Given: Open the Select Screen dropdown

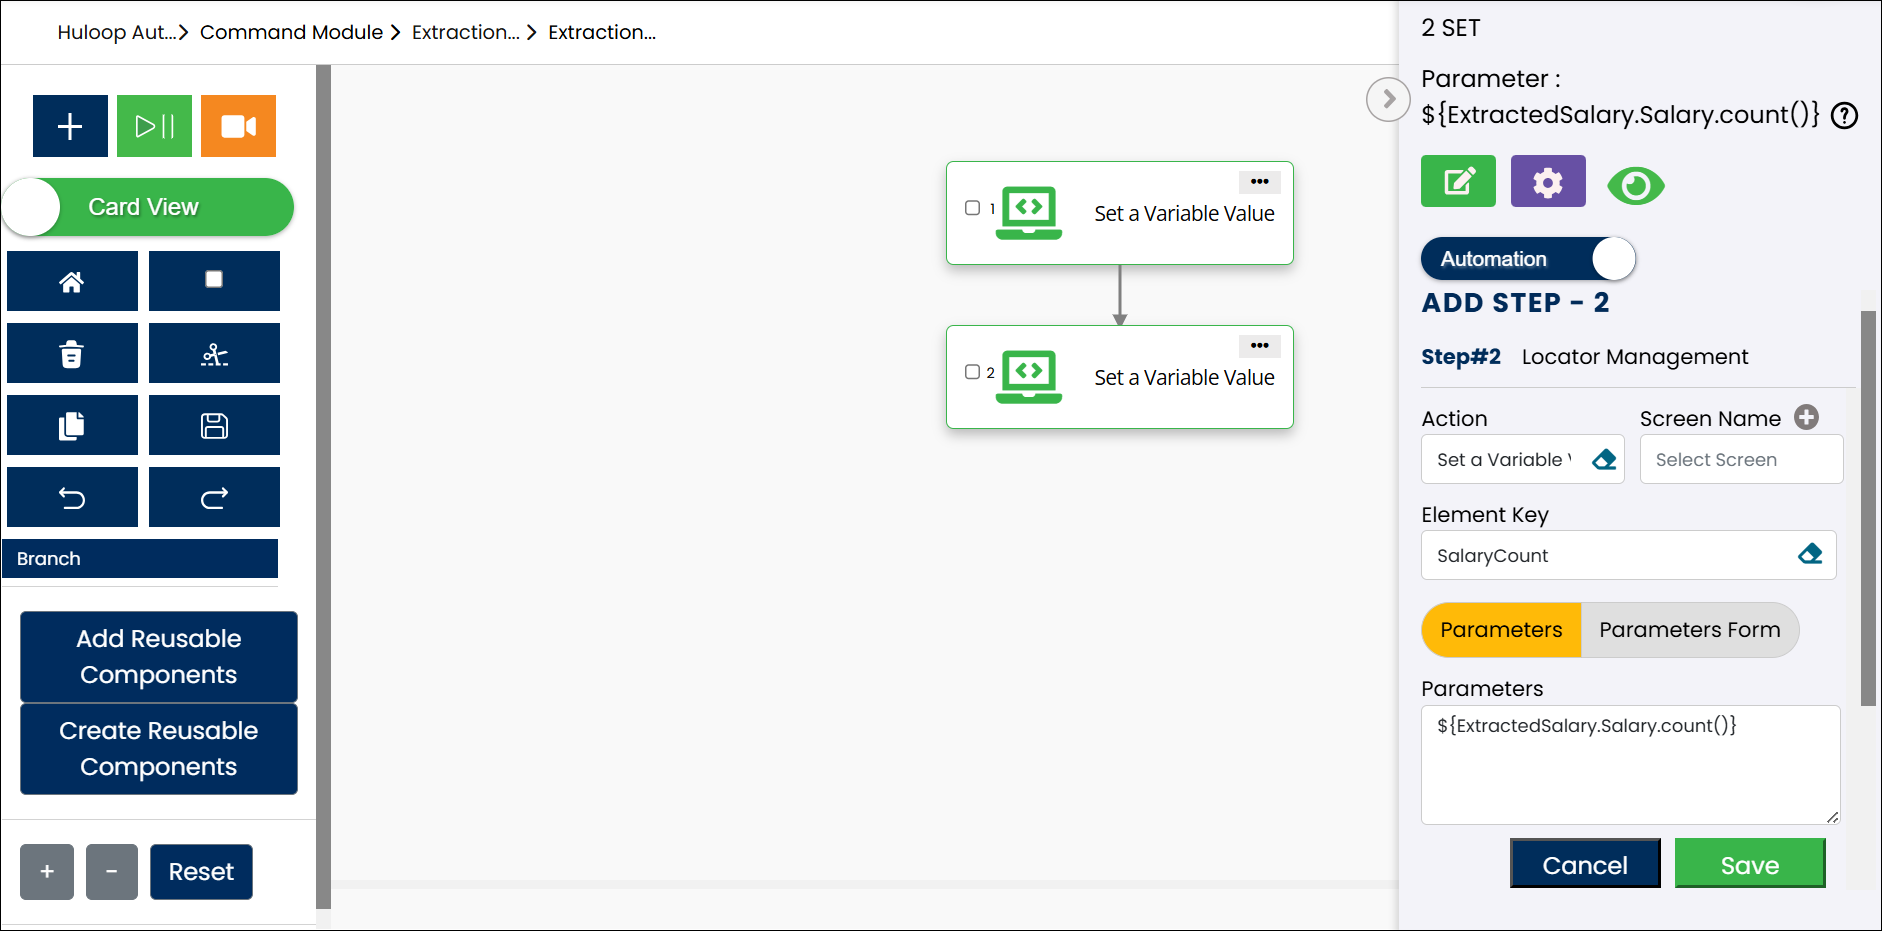Looking at the screenshot, I should click(1740, 460).
